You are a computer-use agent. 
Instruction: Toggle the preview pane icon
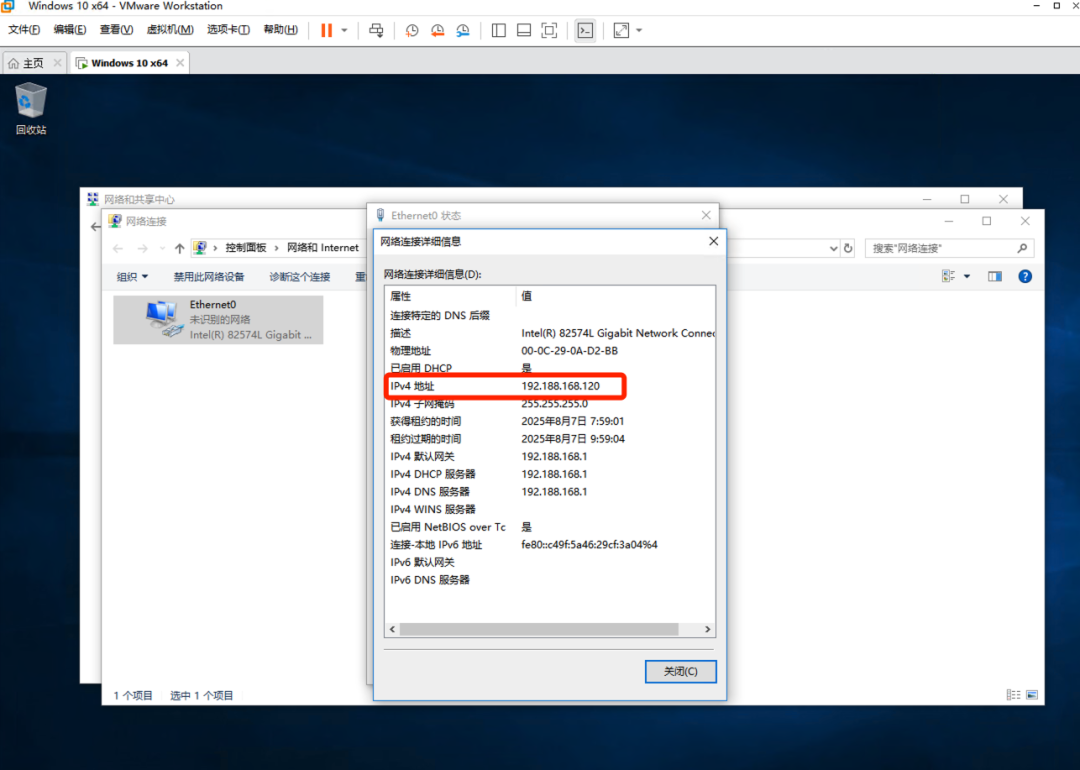pos(995,276)
